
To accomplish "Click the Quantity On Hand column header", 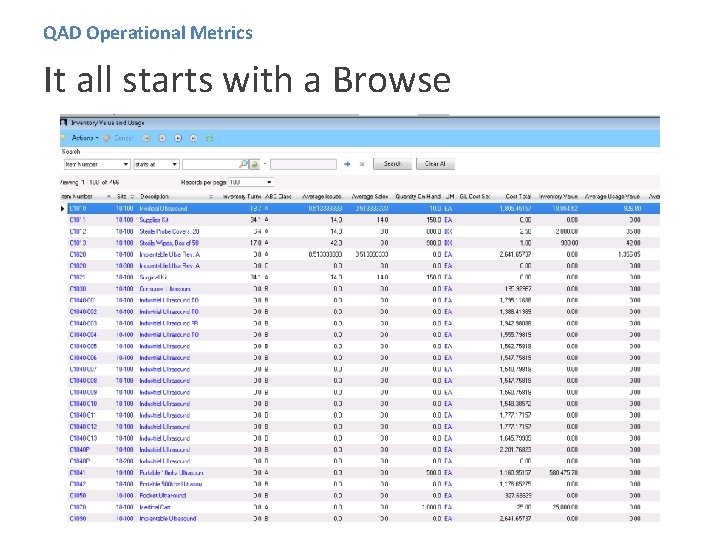I will click(x=418, y=197).
